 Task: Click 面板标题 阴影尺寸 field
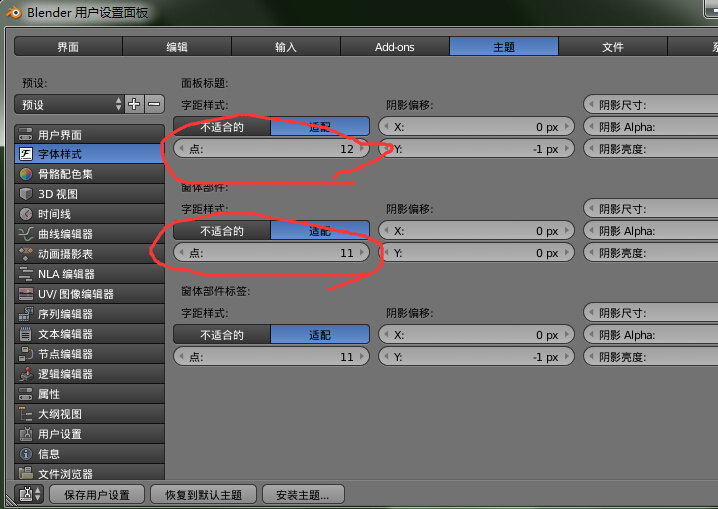[x=651, y=105]
